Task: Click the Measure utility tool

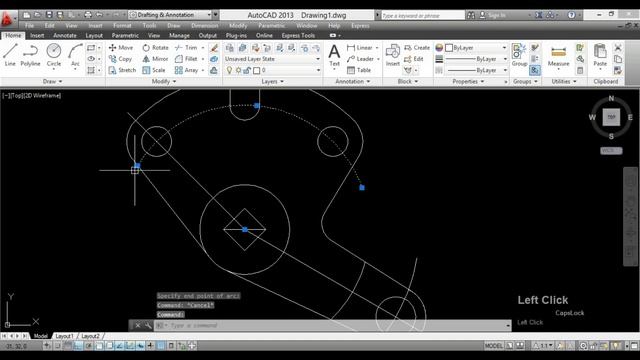Action: pyautogui.click(x=558, y=56)
